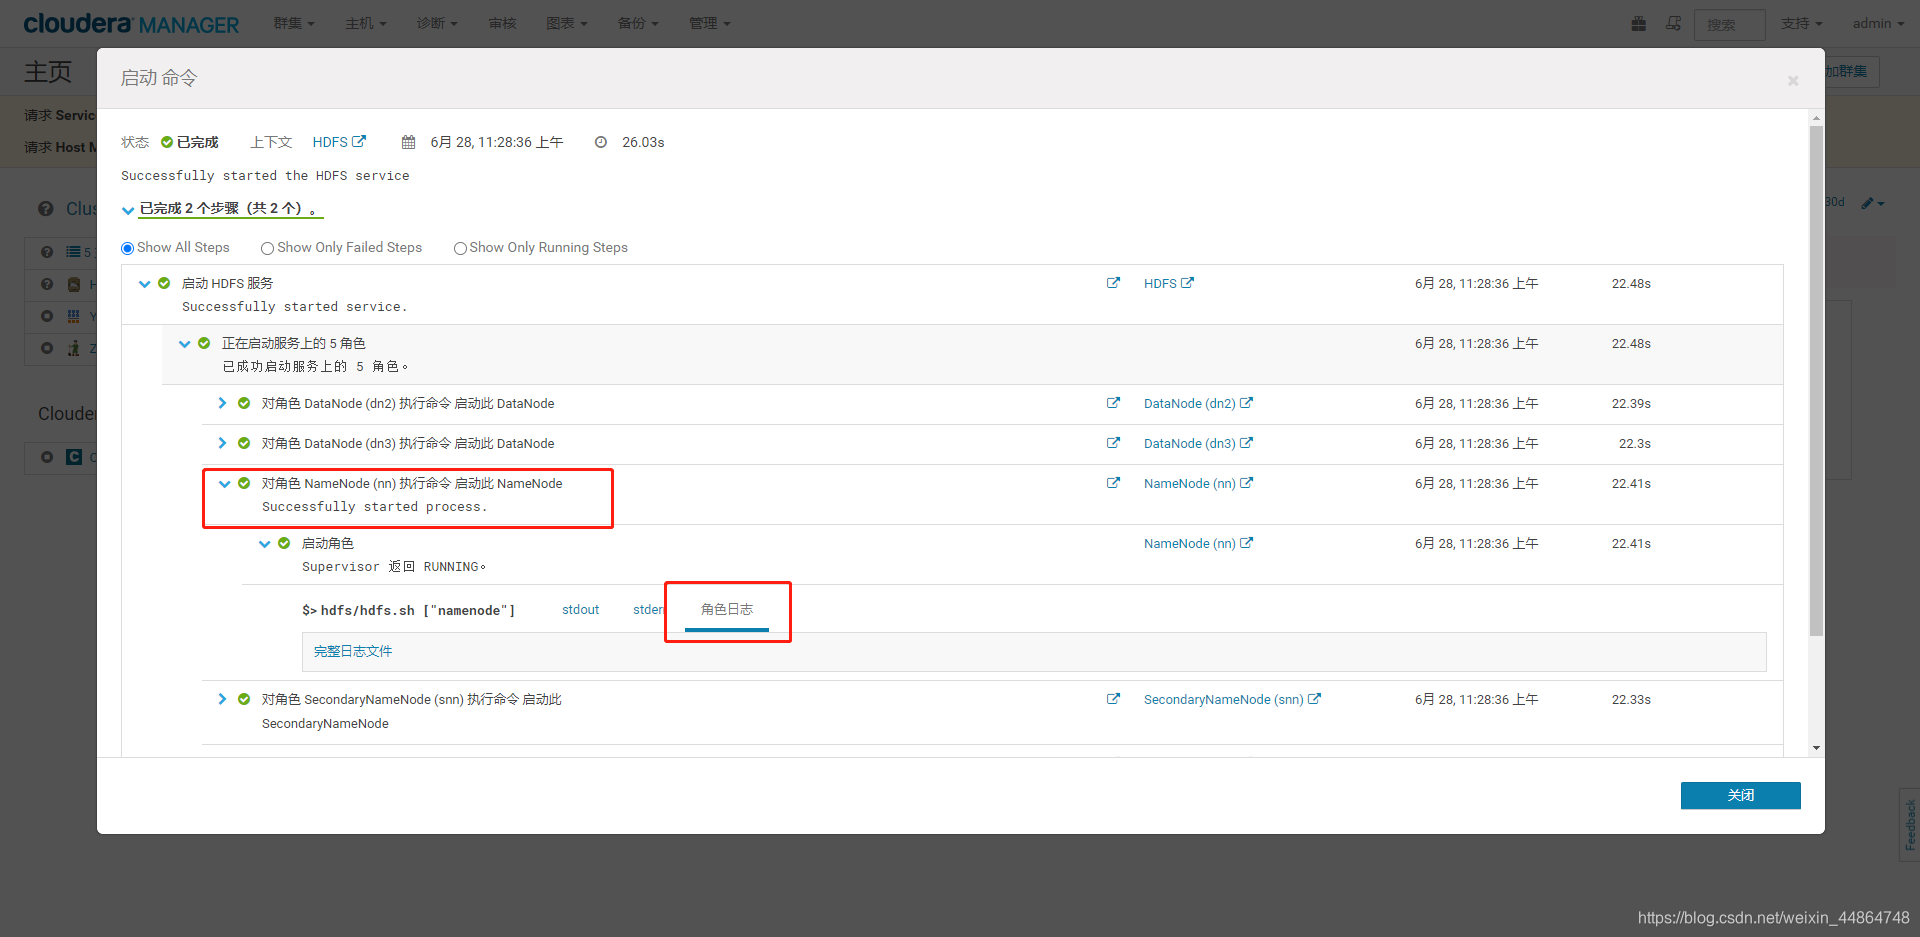Image resolution: width=1920 pixels, height=937 pixels.
Task: Expand the SecondaryNameNode (snn) command step
Action: (222, 699)
